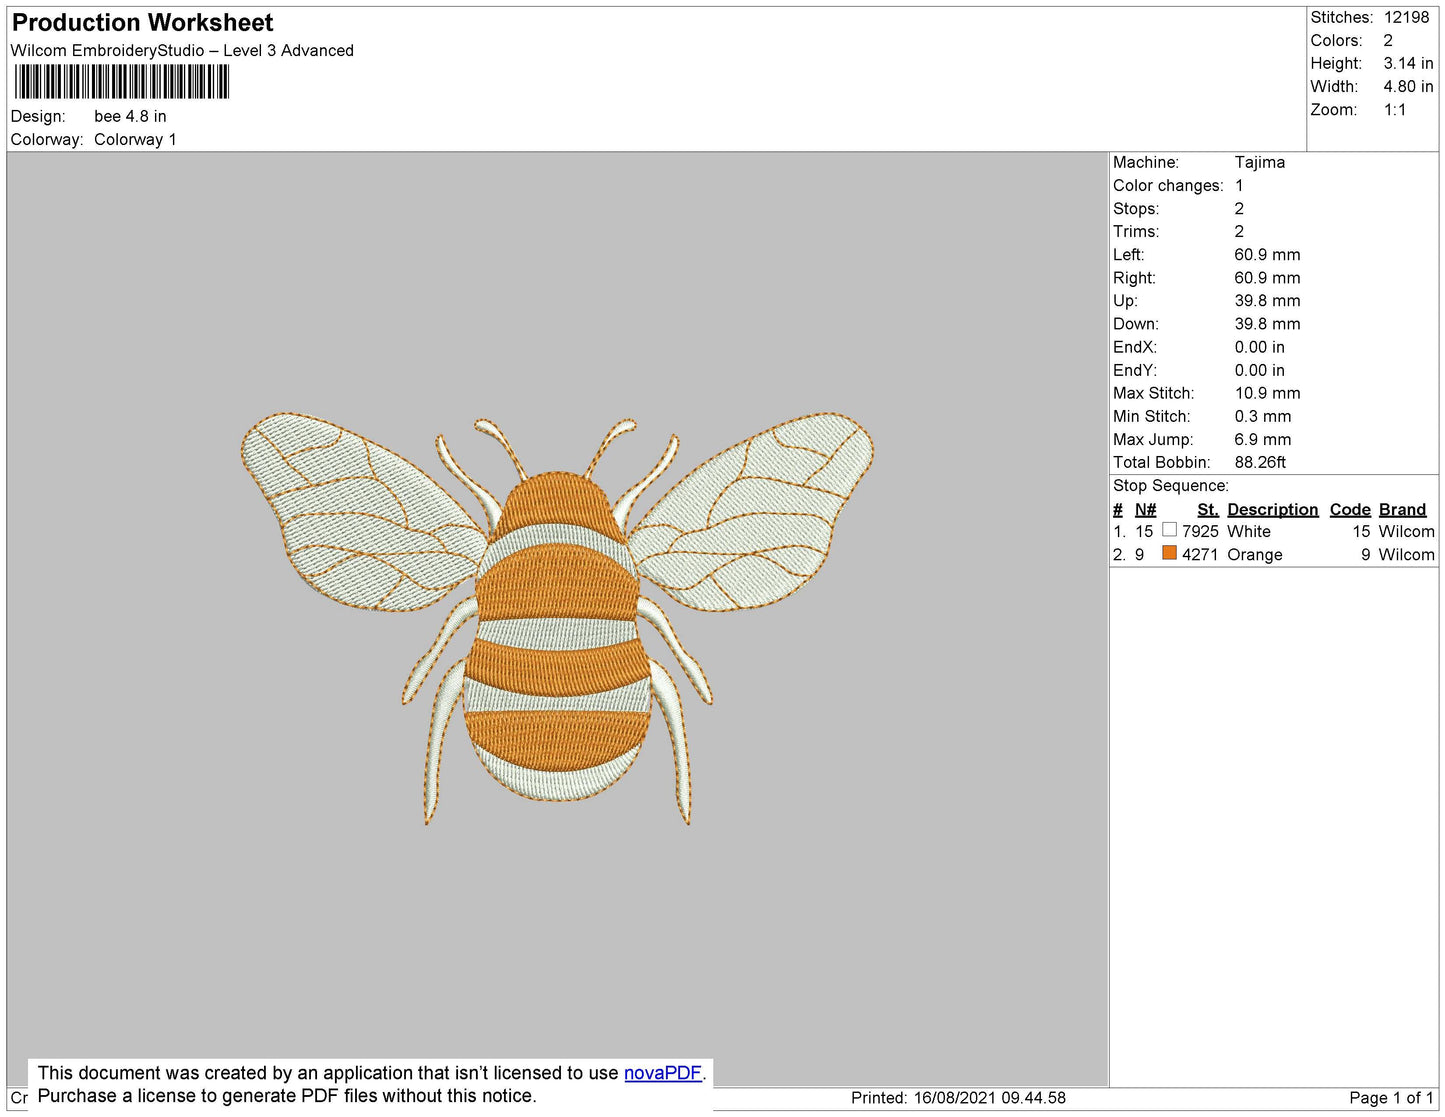
Task: Click the 'Code' column header
Action: tap(1350, 509)
